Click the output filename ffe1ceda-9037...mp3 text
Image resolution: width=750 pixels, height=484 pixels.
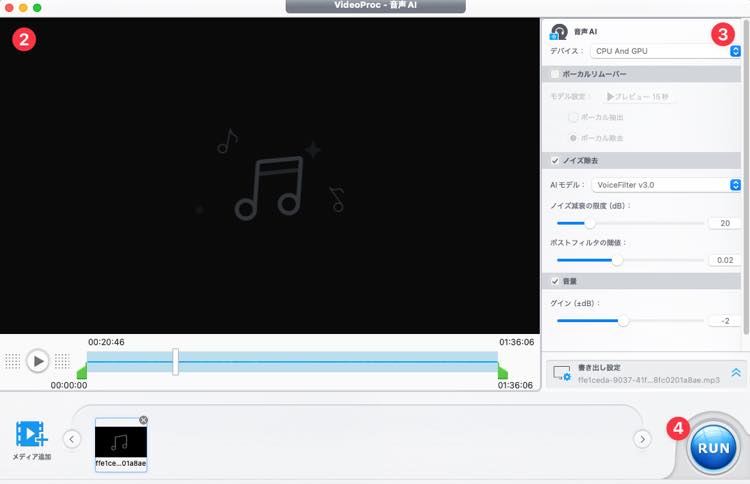[x=649, y=380]
